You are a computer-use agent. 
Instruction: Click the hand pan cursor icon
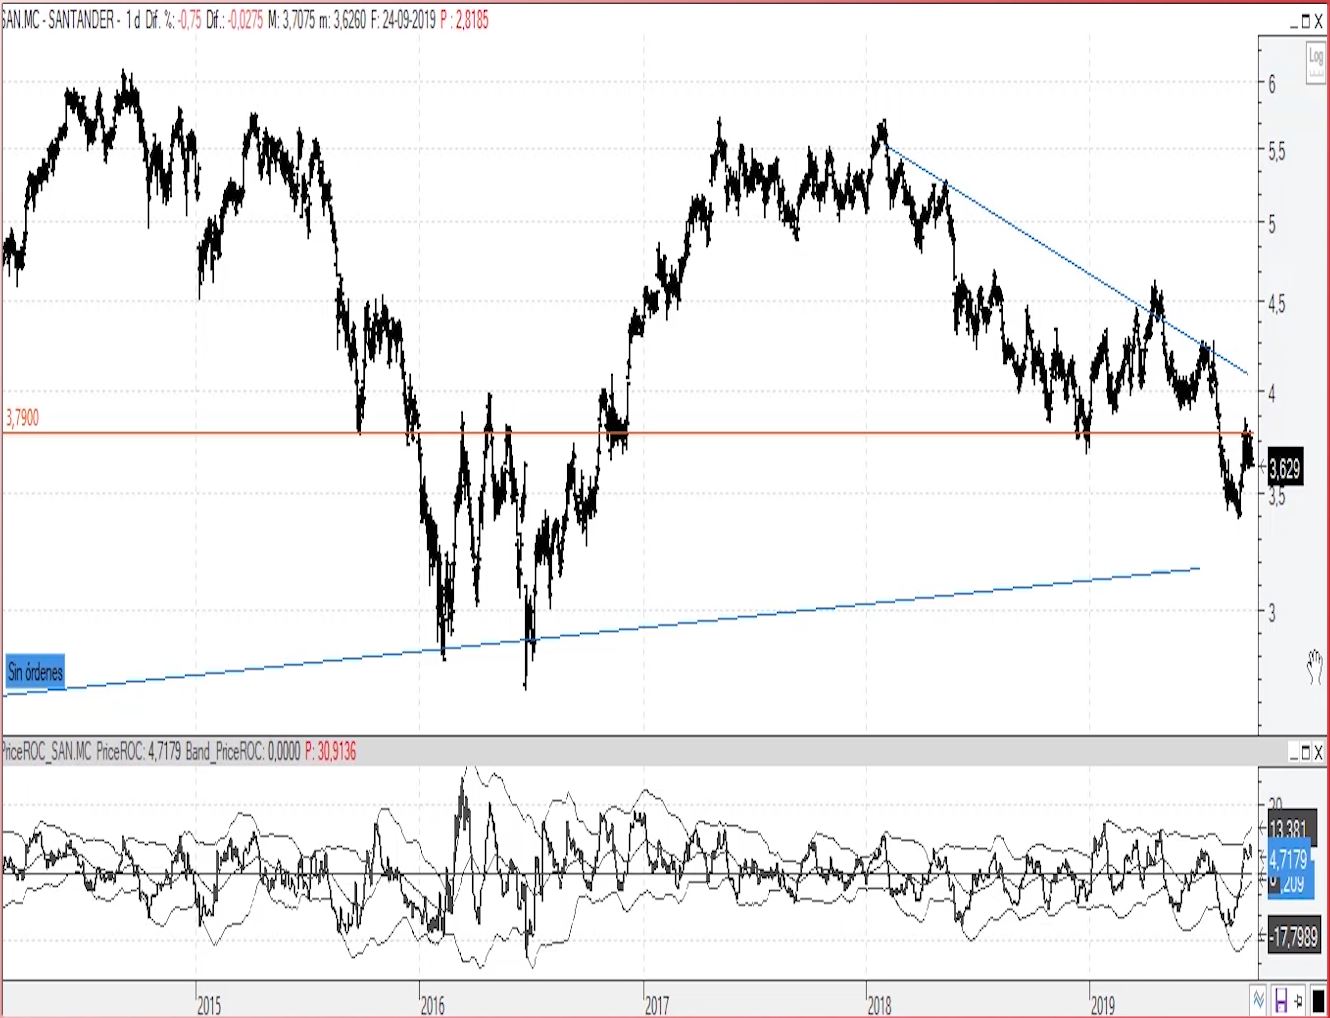tap(1316, 666)
